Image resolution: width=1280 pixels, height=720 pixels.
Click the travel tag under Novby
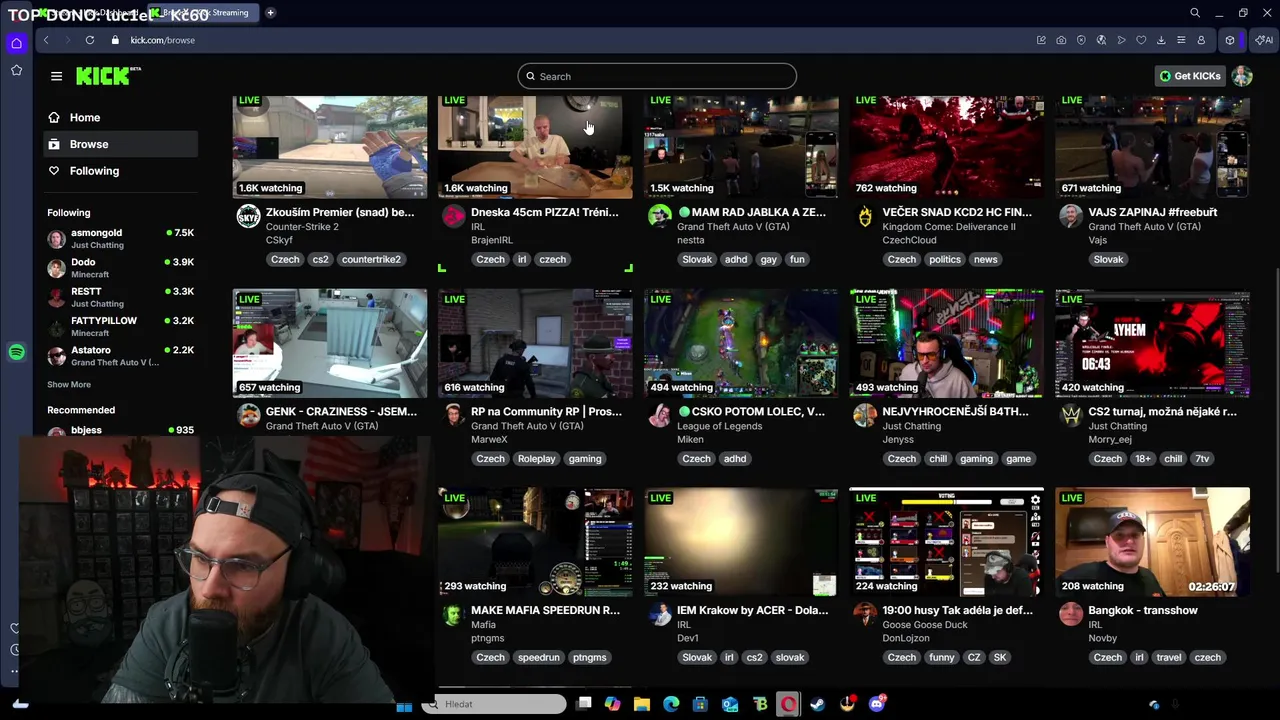pos(1168,657)
